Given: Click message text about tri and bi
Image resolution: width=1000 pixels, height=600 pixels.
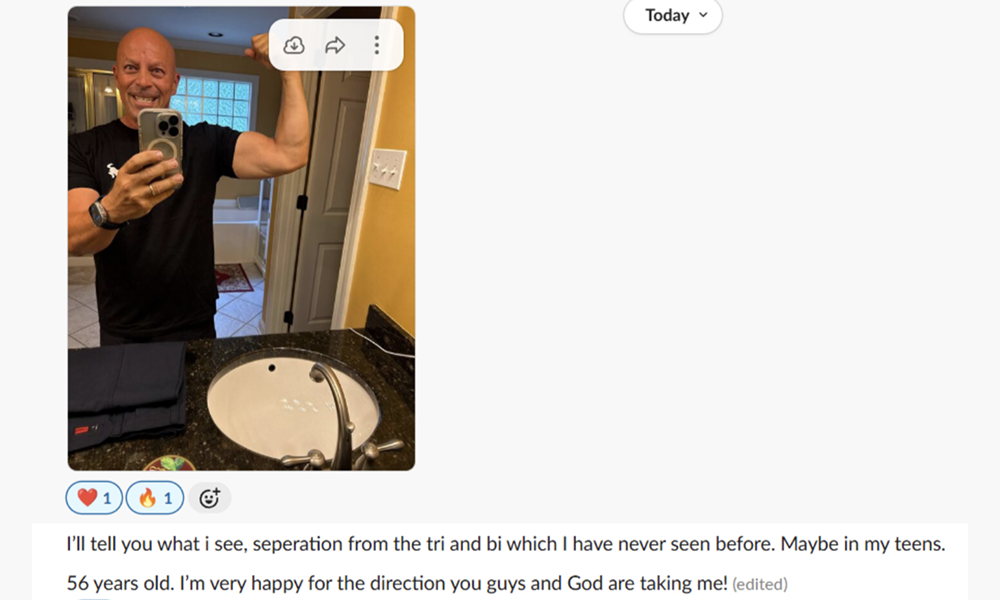Looking at the screenshot, I should [506, 544].
